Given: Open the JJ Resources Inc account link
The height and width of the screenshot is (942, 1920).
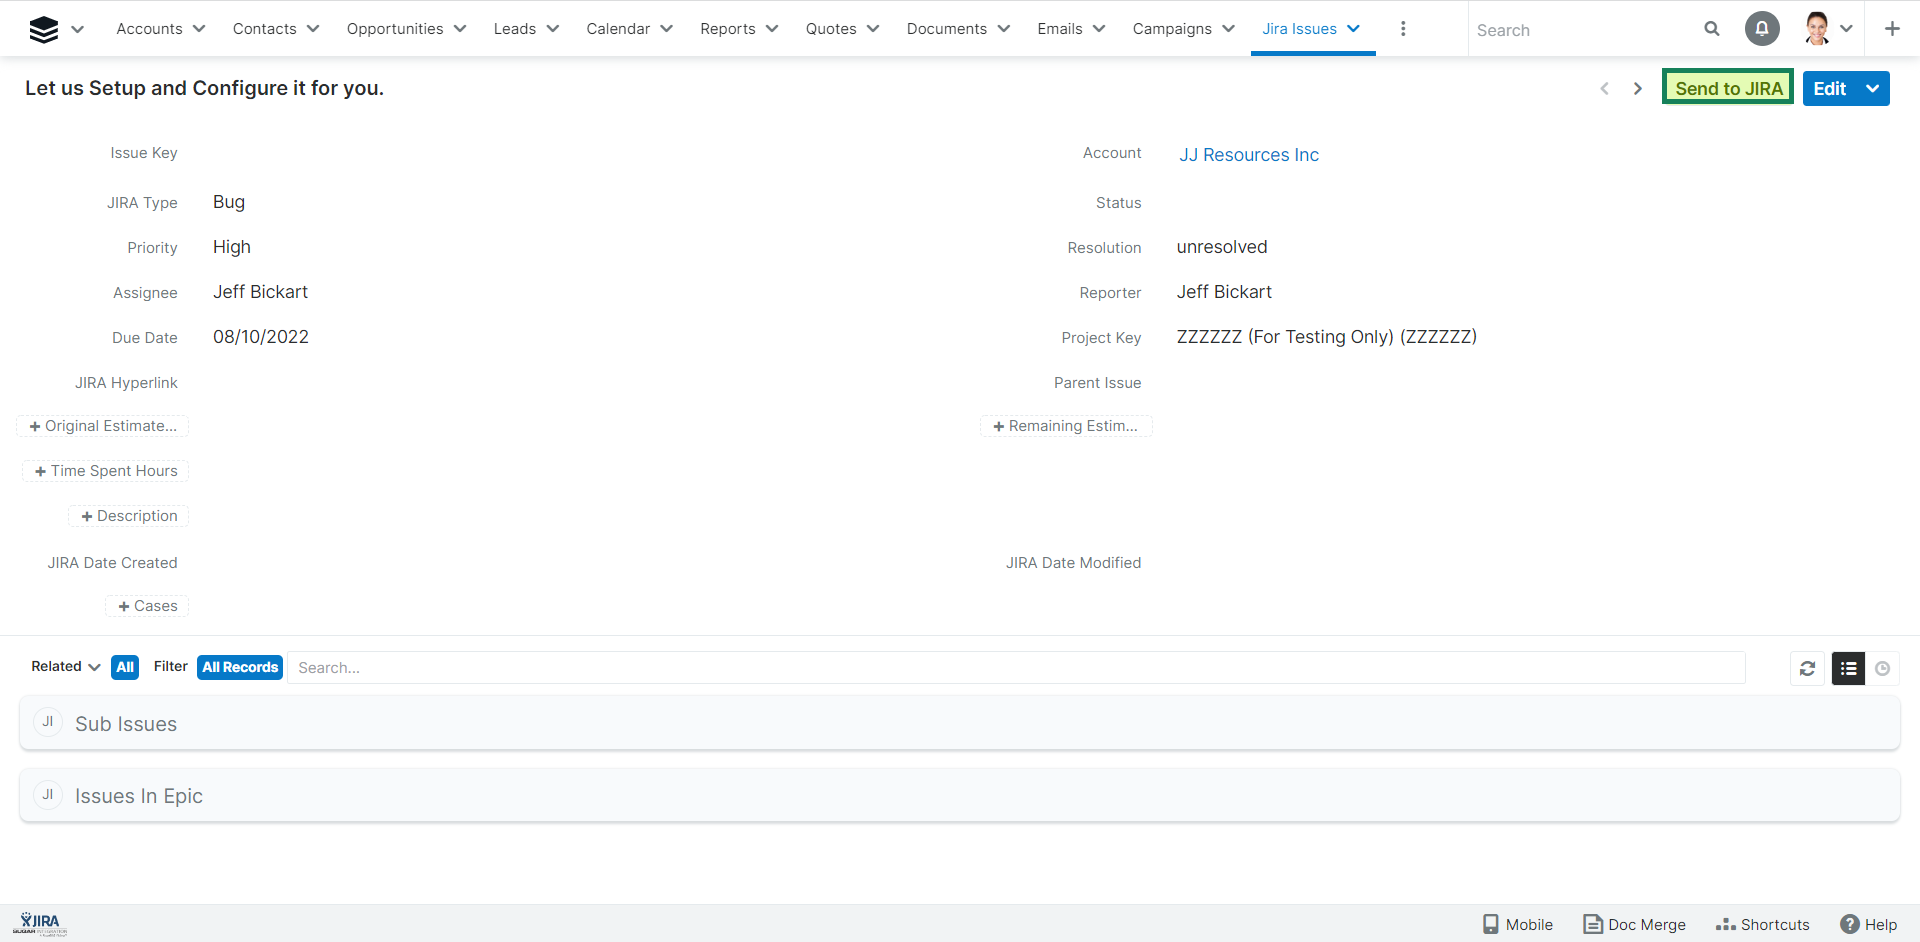Looking at the screenshot, I should [1248, 155].
